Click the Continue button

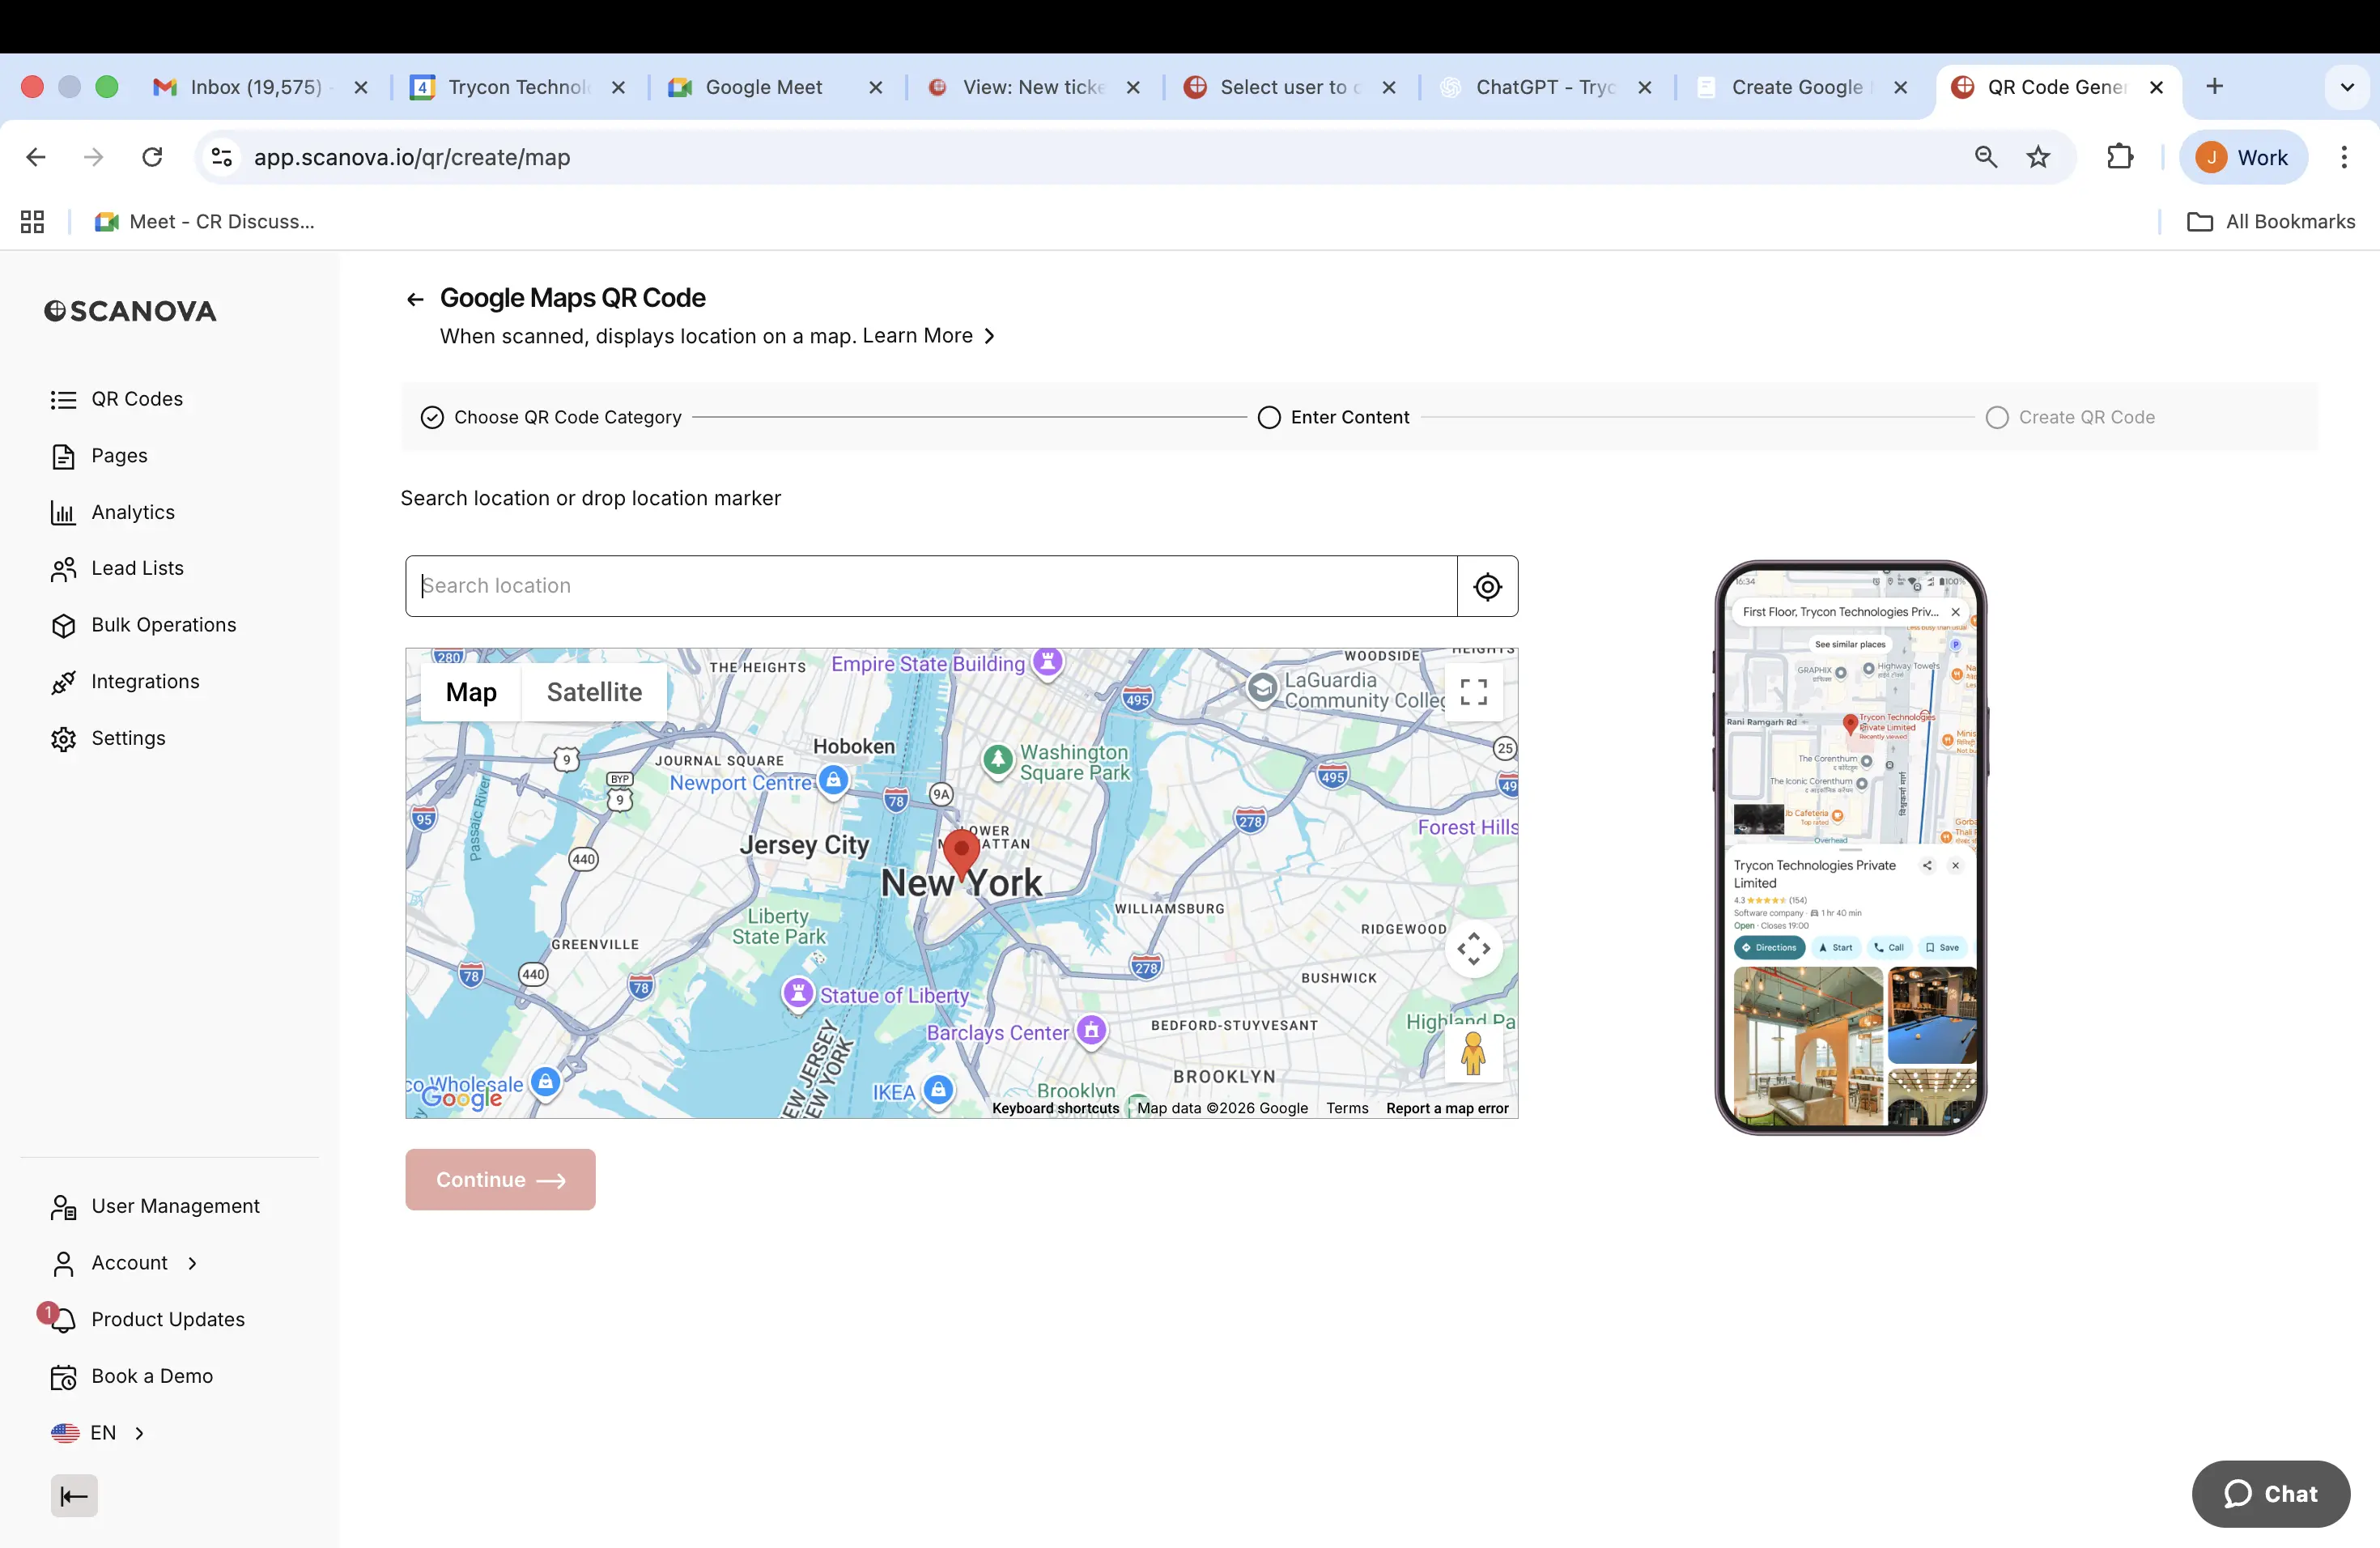pos(500,1180)
